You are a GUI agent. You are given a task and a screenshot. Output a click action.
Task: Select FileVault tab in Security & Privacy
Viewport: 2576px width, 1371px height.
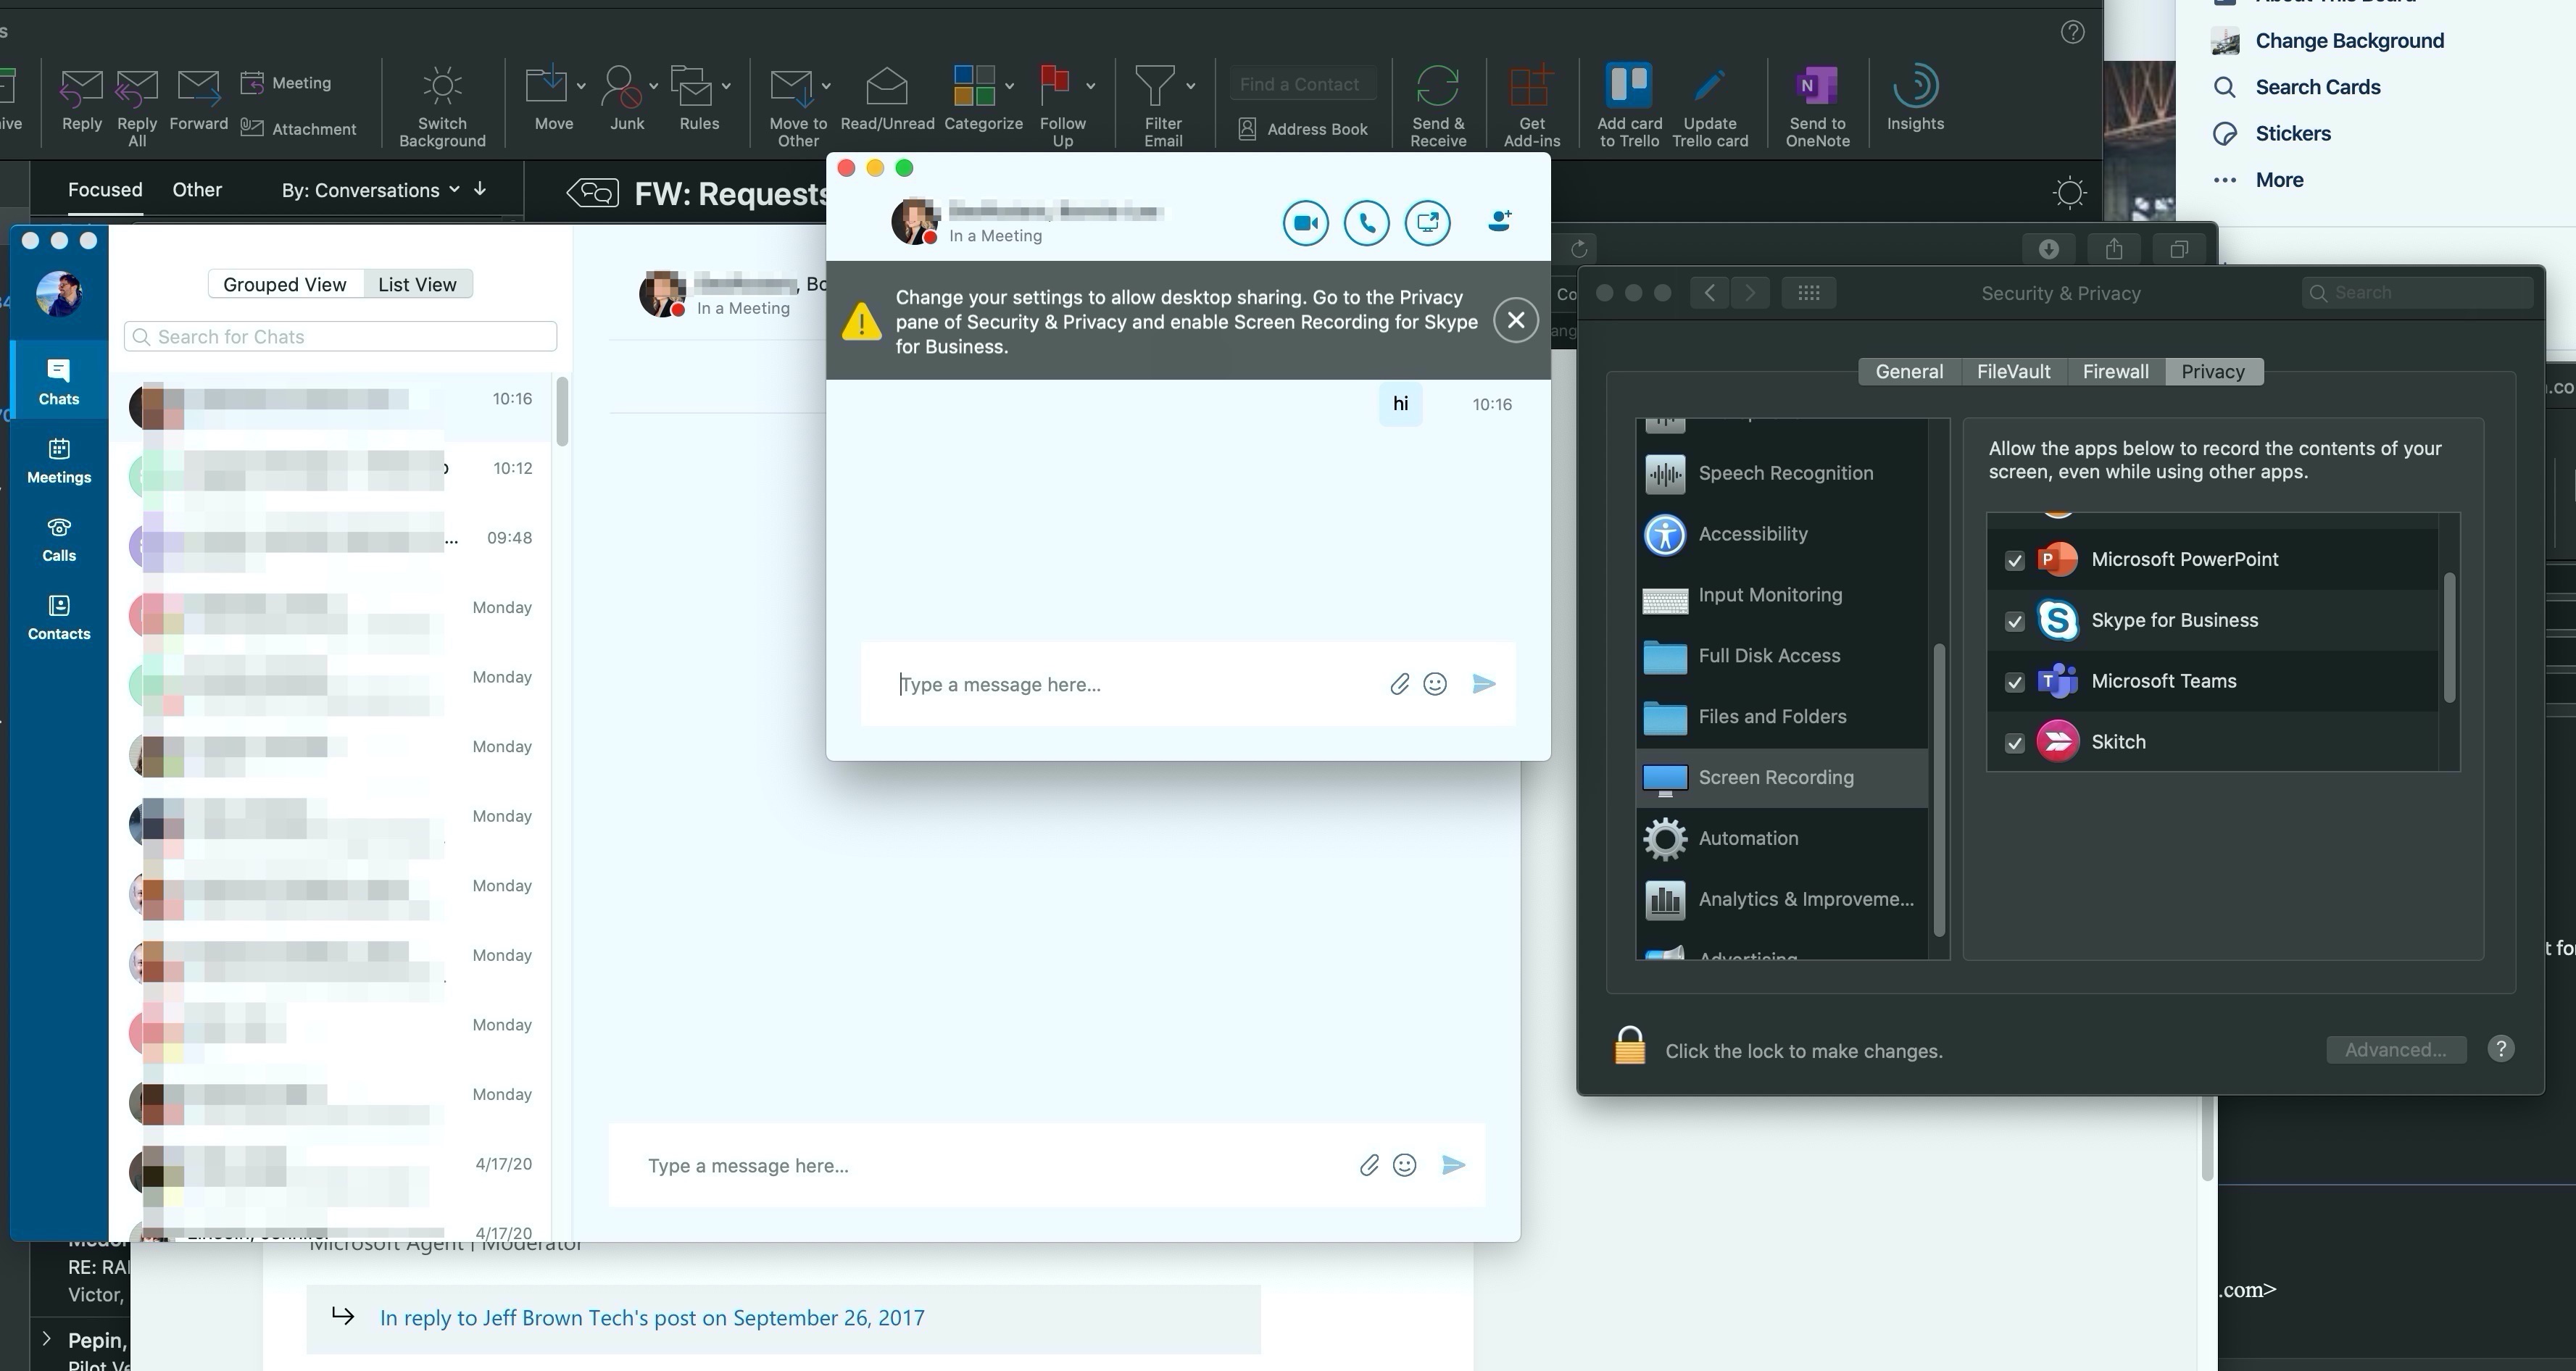2013,371
